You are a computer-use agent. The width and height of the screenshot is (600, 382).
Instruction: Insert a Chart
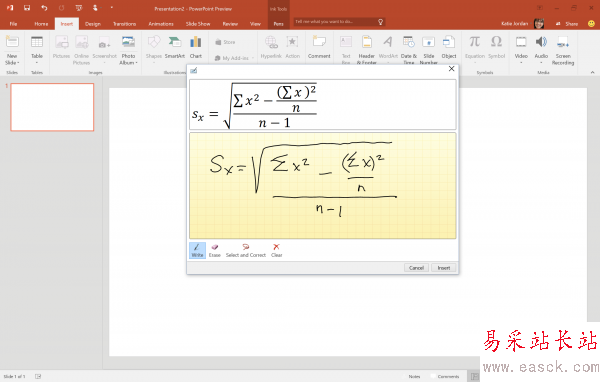point(196,48)
